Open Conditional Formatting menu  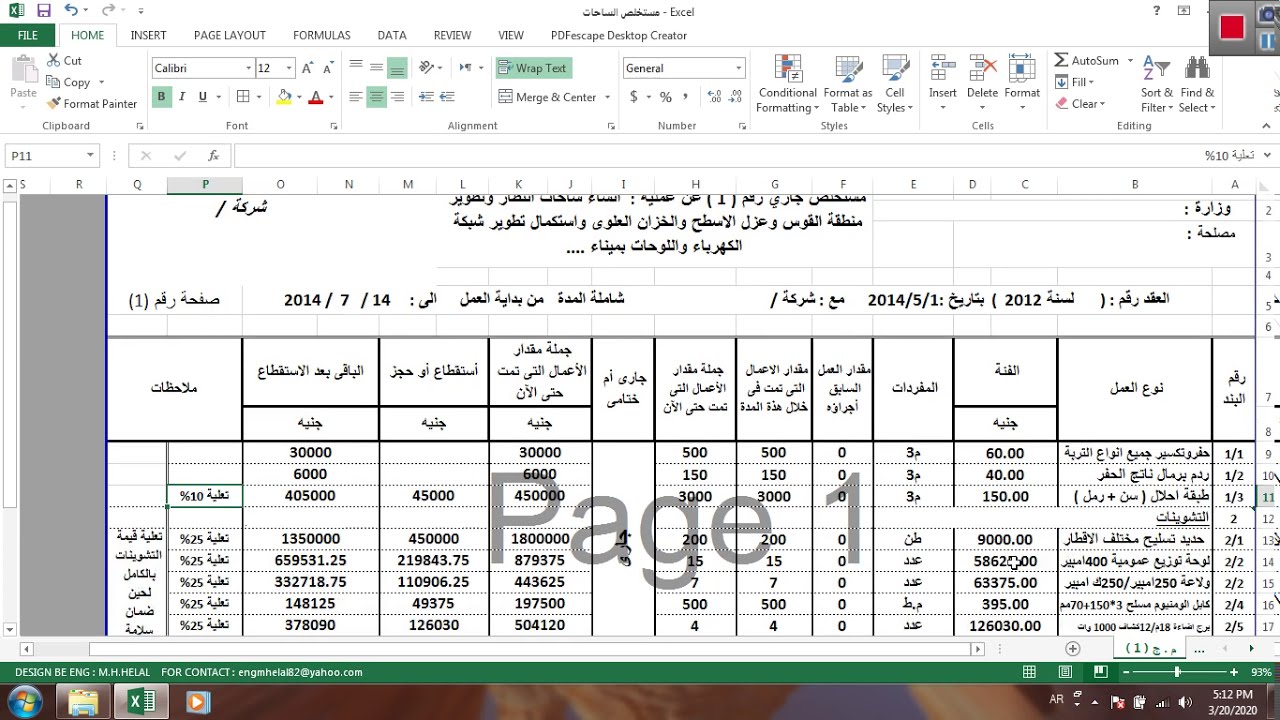click(787, 85)
